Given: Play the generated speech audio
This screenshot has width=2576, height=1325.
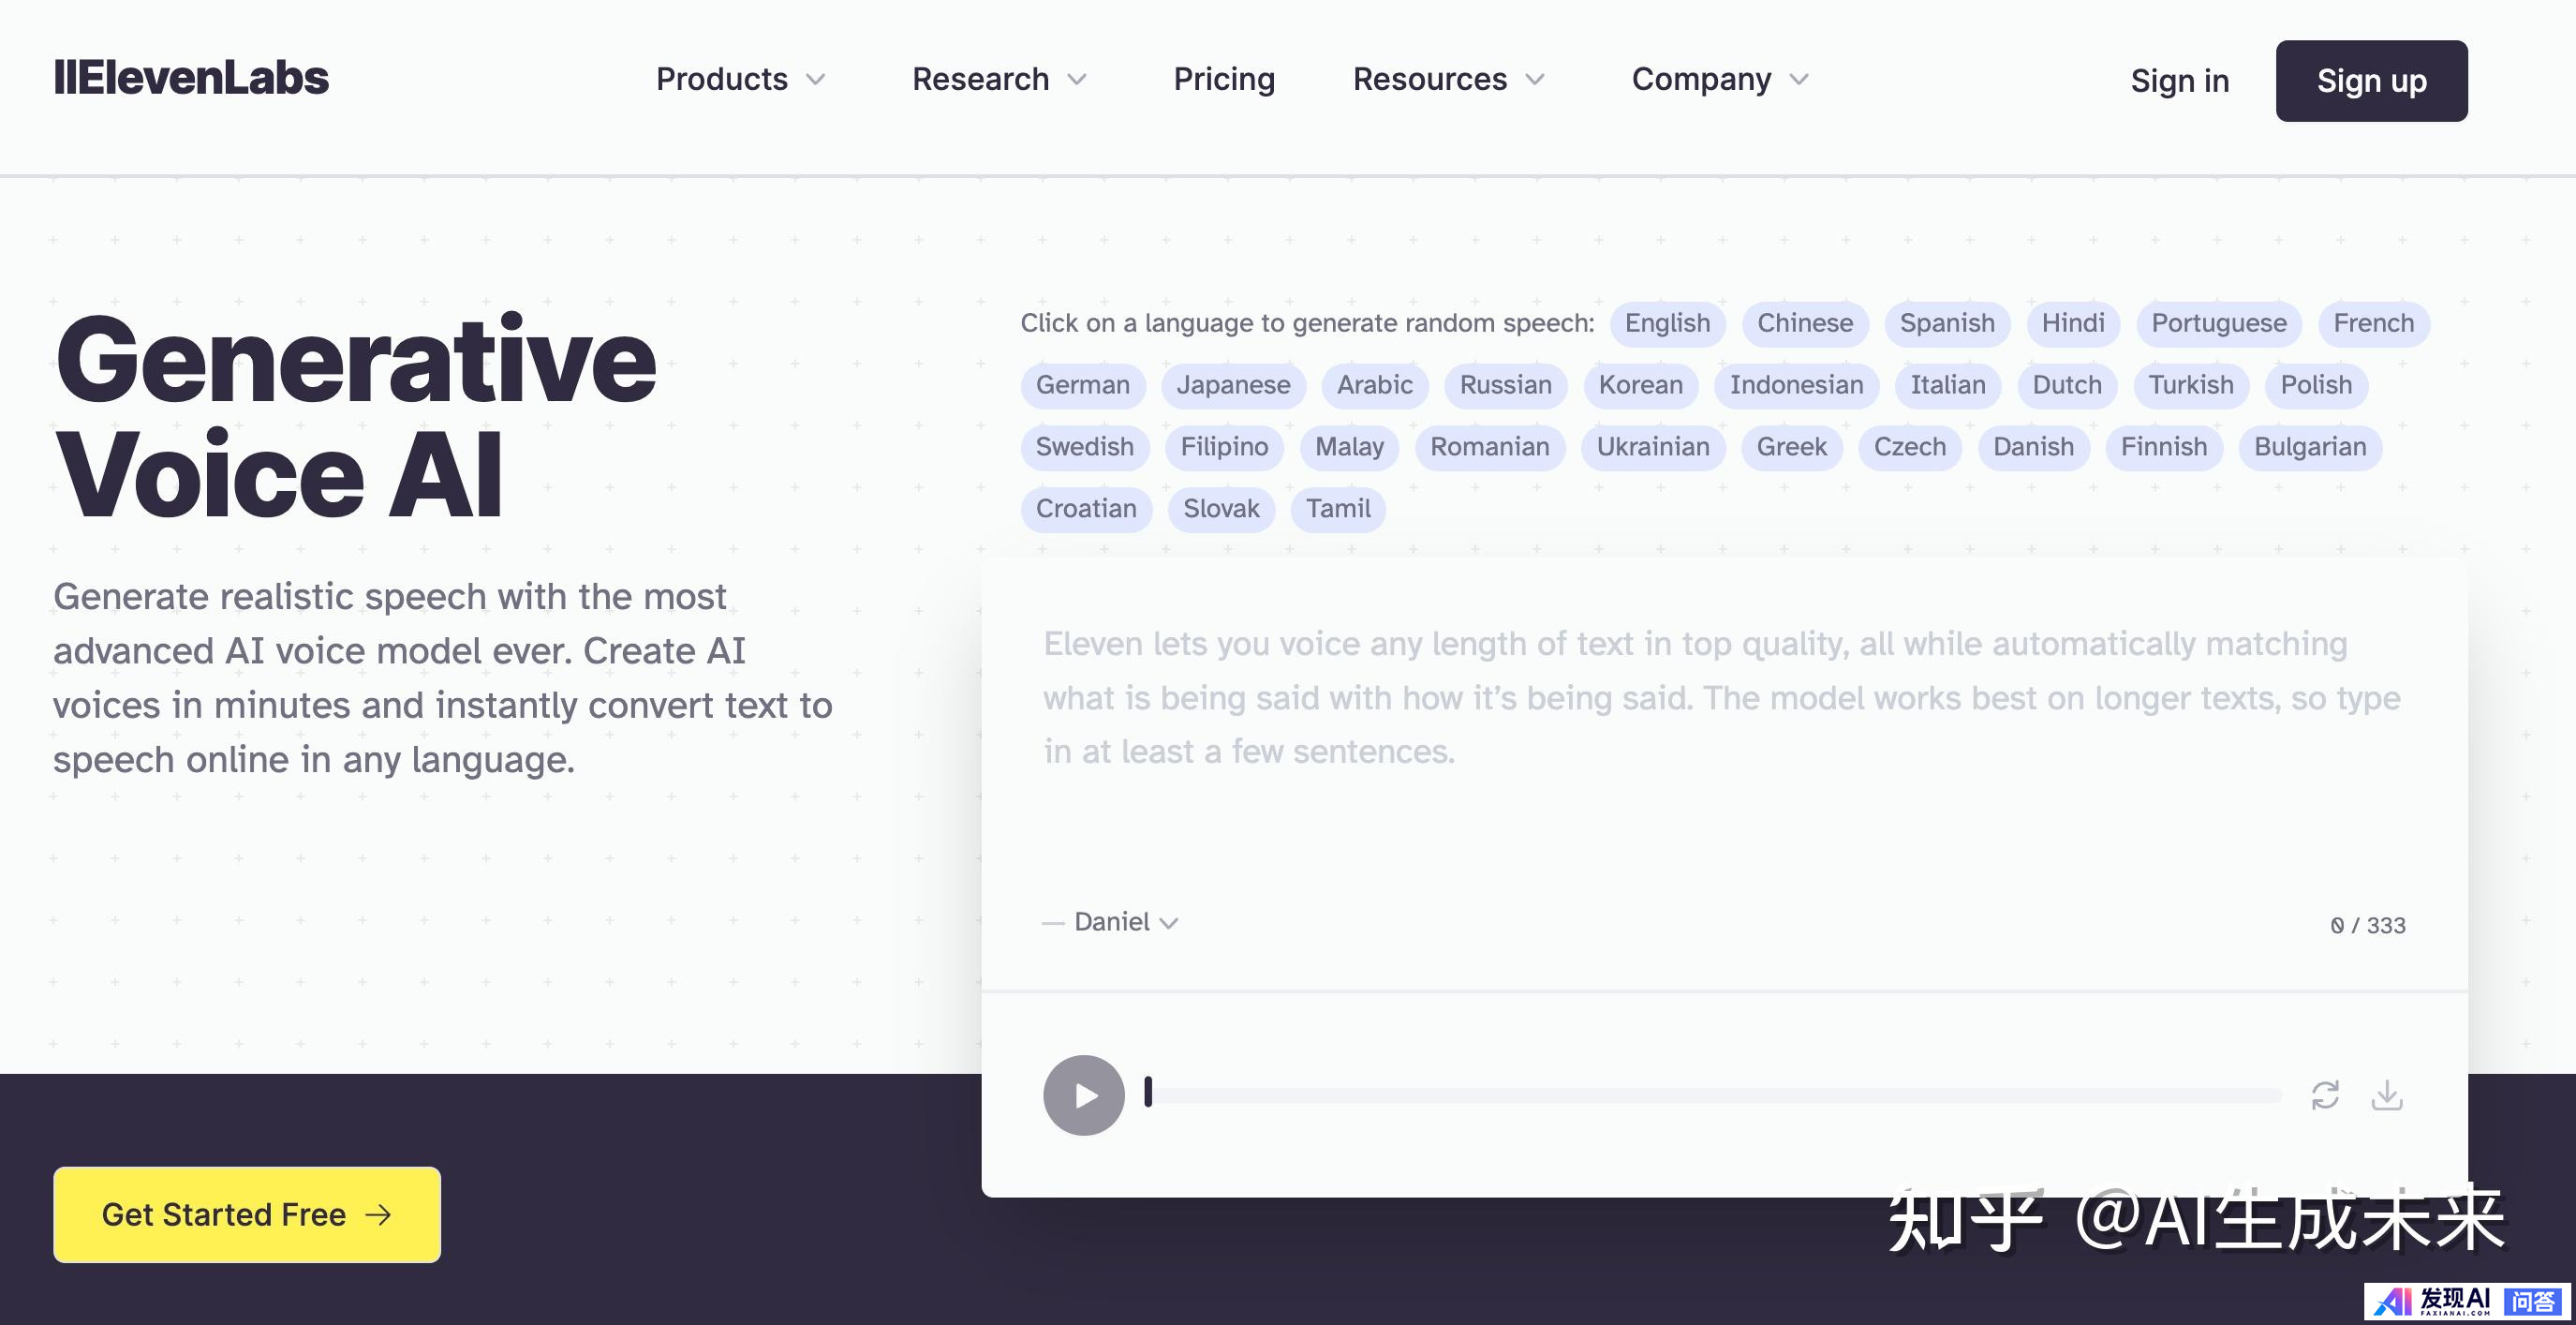Looking at the screenshot, I should (1084, 1095).
